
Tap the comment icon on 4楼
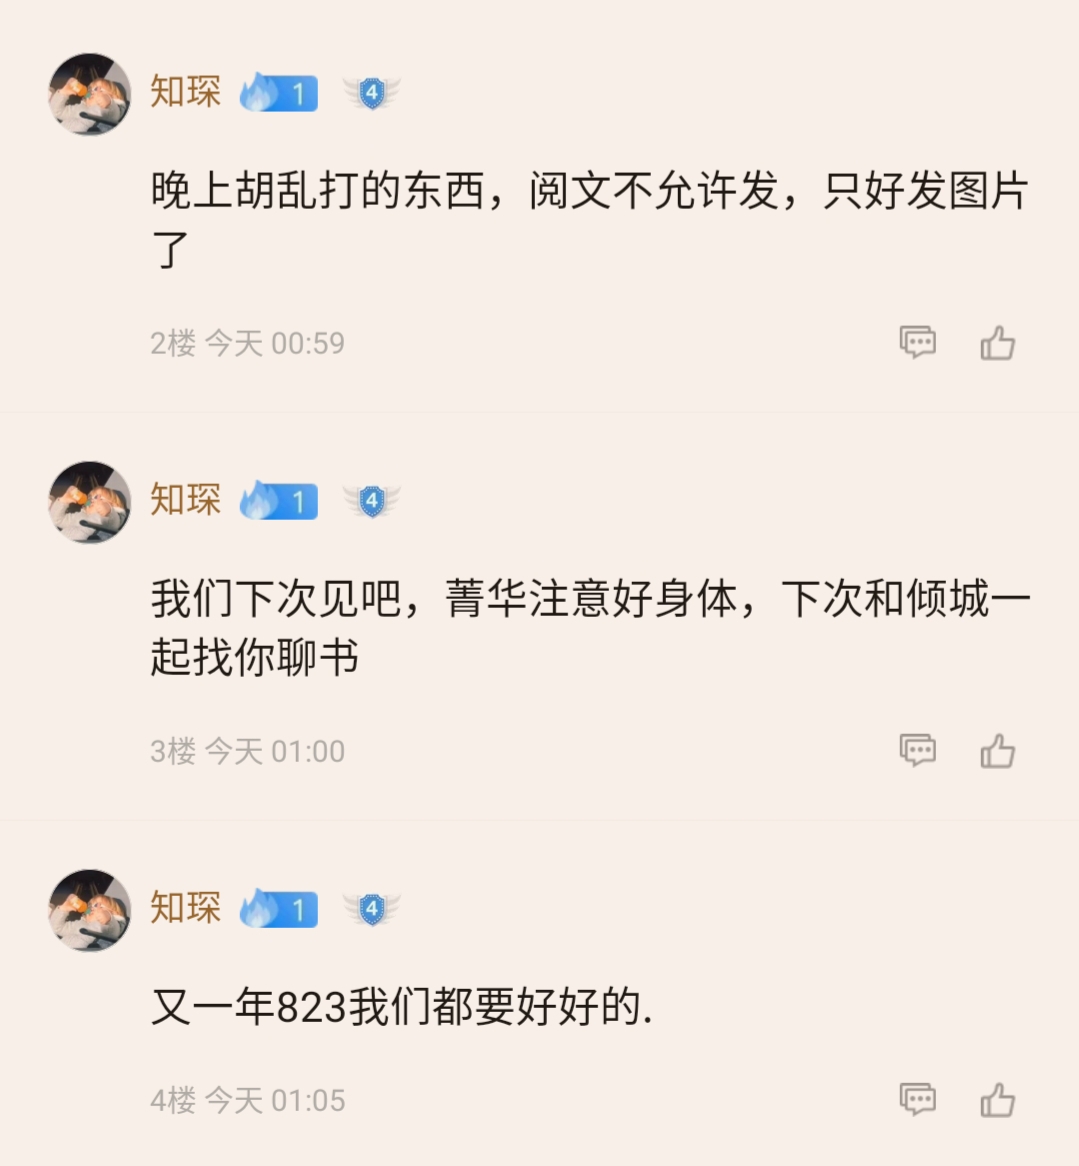(x=917, y=1100)
